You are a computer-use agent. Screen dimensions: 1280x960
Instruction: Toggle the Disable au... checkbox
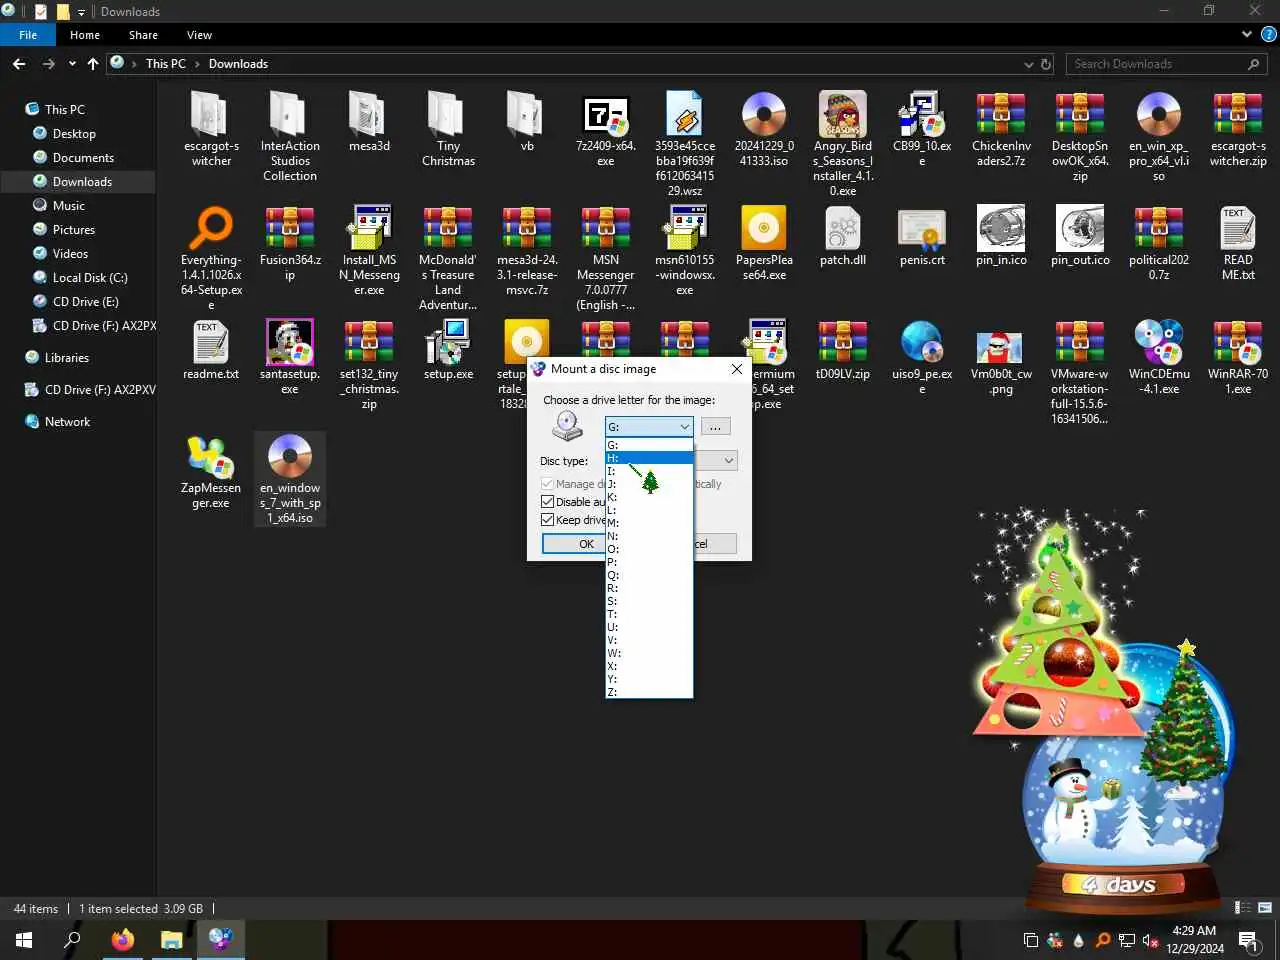pos(547,502)
